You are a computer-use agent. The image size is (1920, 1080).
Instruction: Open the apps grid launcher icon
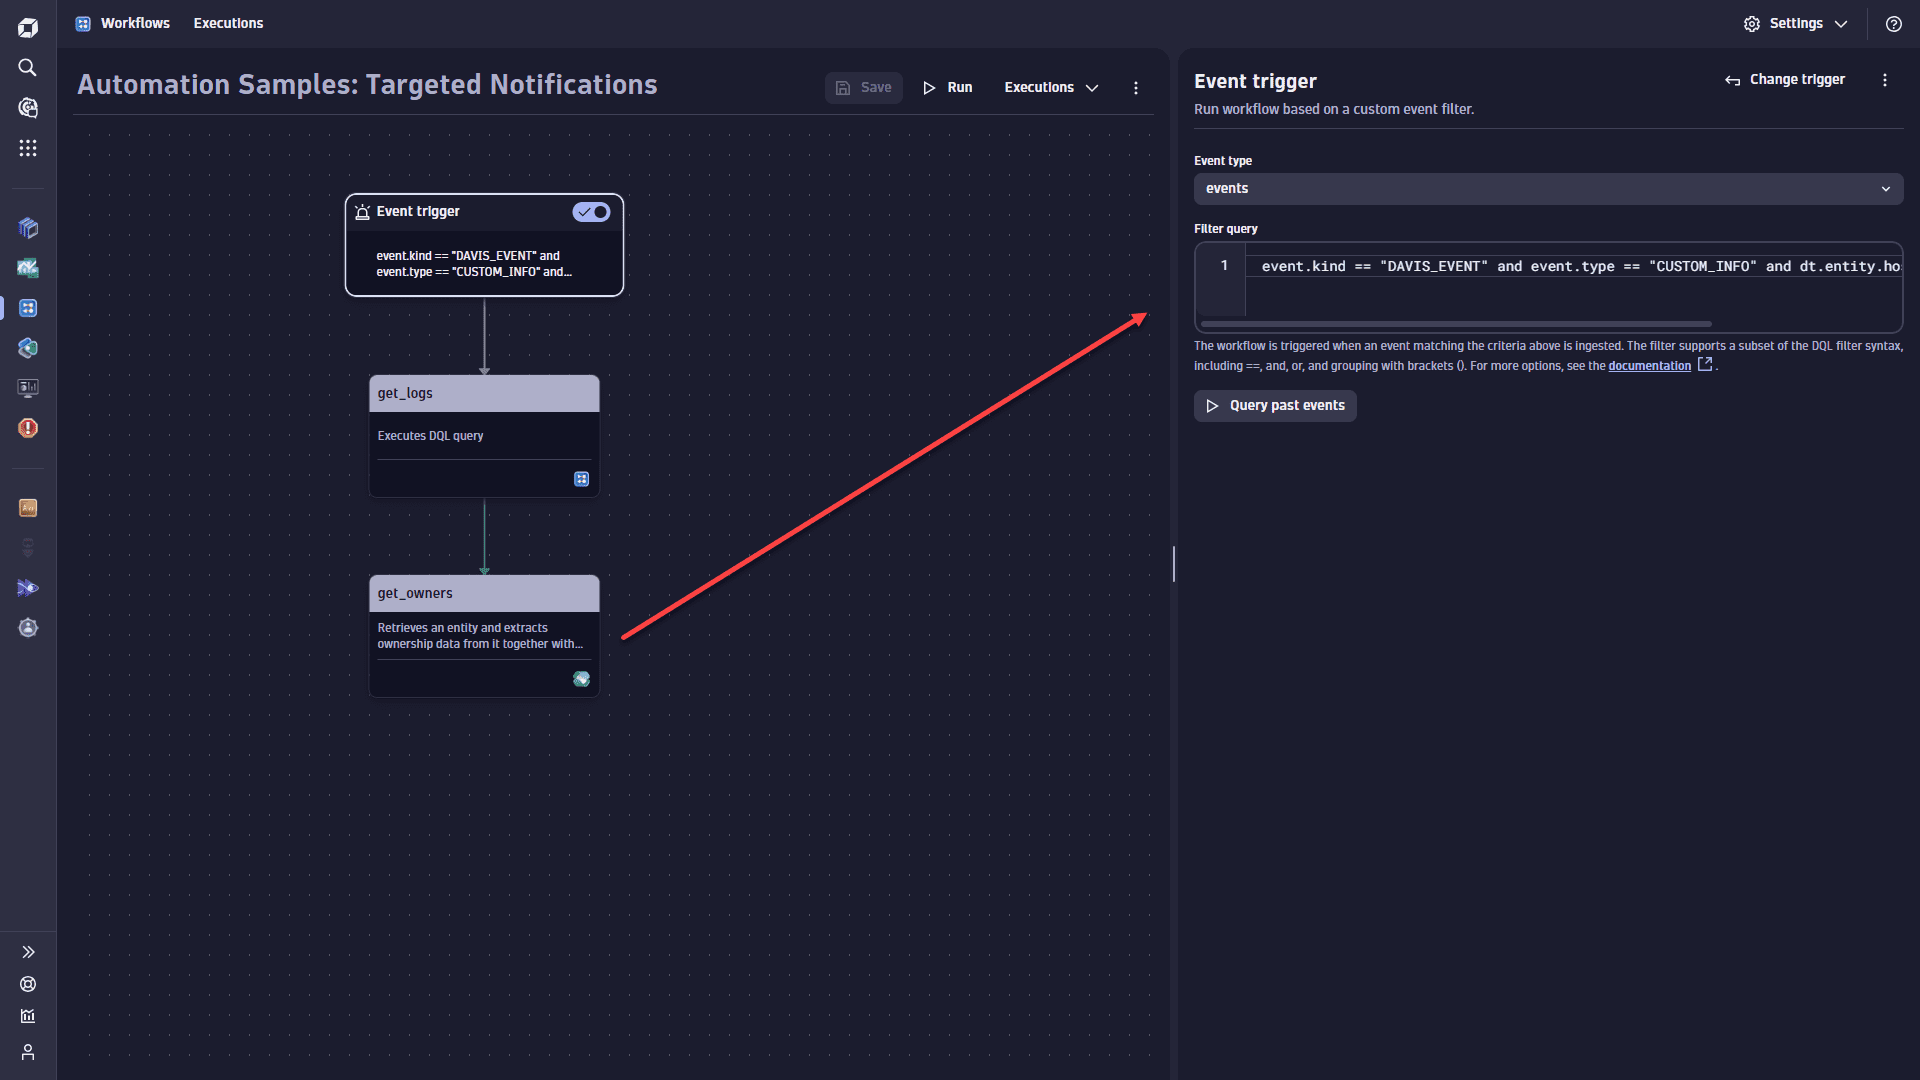(x=28, y=148)
